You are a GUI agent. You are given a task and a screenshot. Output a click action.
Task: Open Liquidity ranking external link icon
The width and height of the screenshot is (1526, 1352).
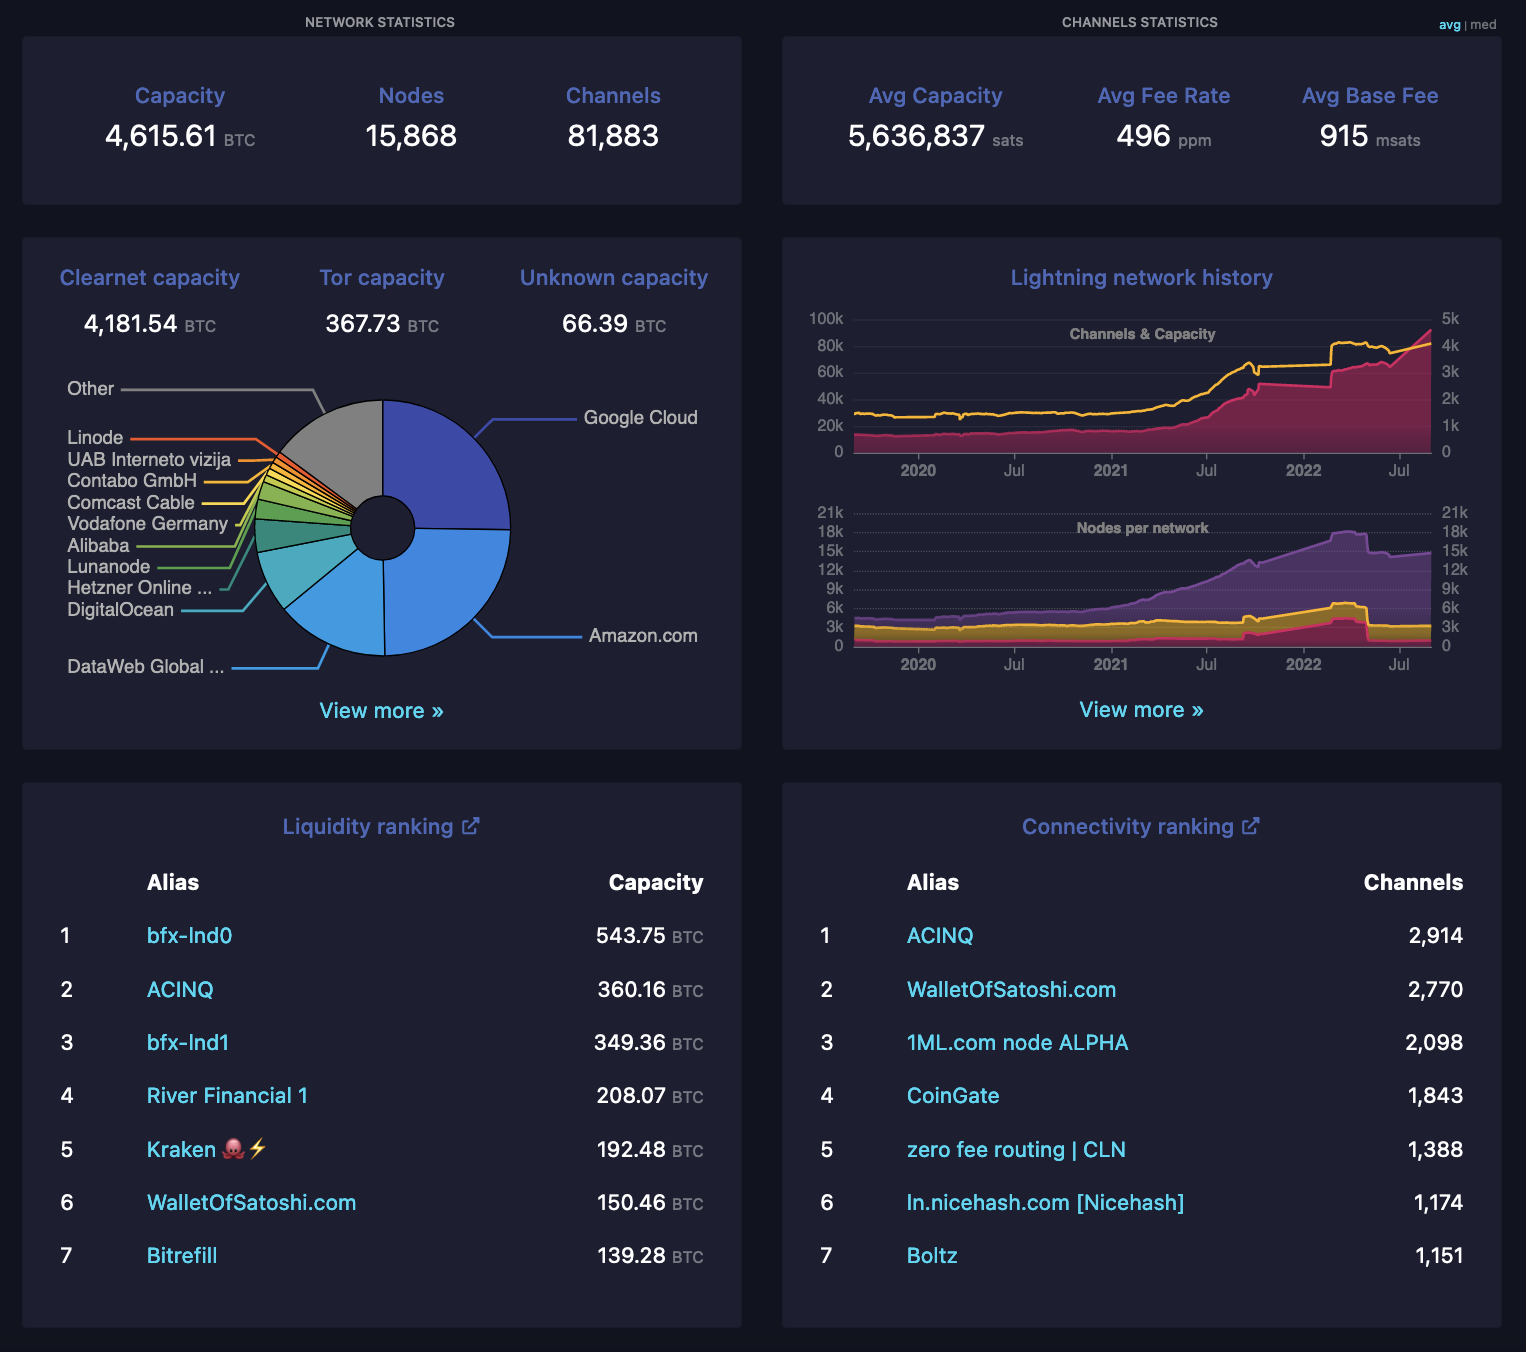(x=471, y=826)
